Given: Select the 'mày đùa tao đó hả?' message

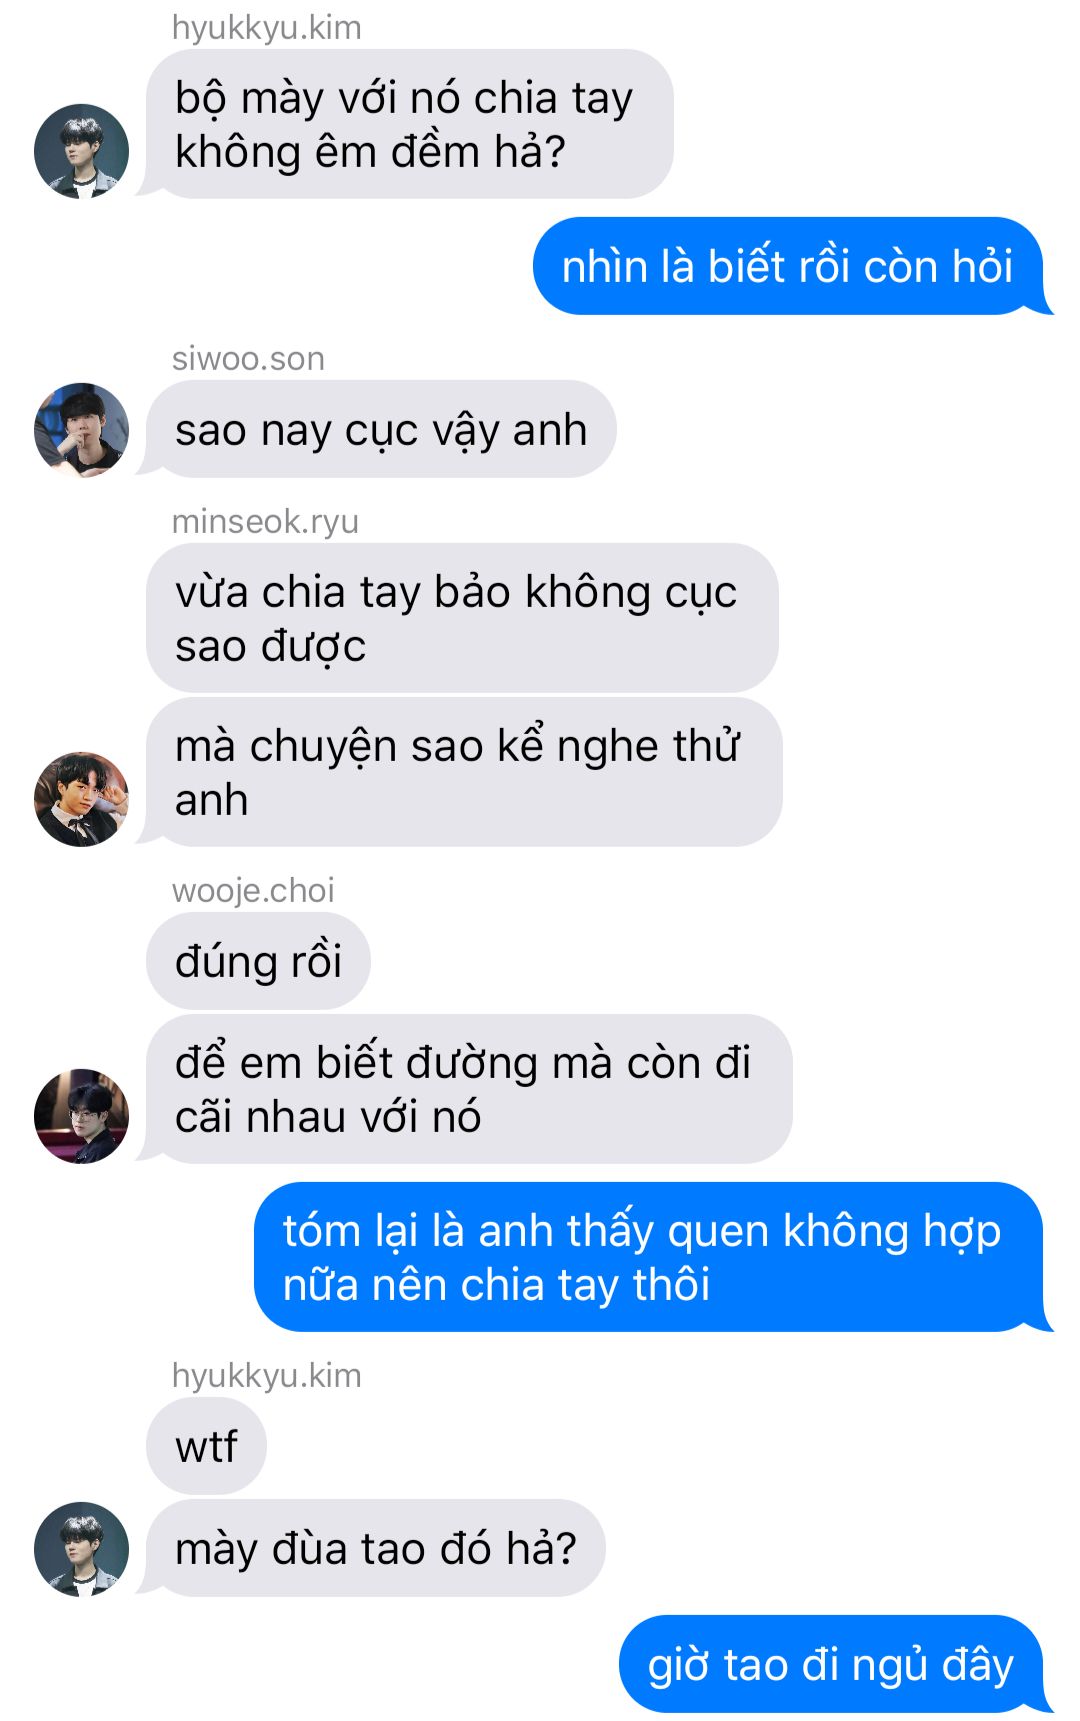Looking at the screenshot, I should point(376,1548).
